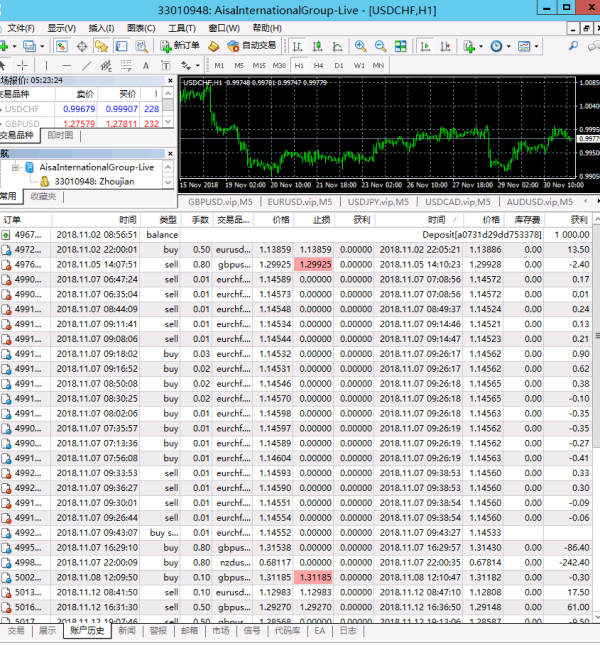Viewport: 600px width, 645px height.
Task: Click the 新订单 new order button
Action: pos(180,46)
